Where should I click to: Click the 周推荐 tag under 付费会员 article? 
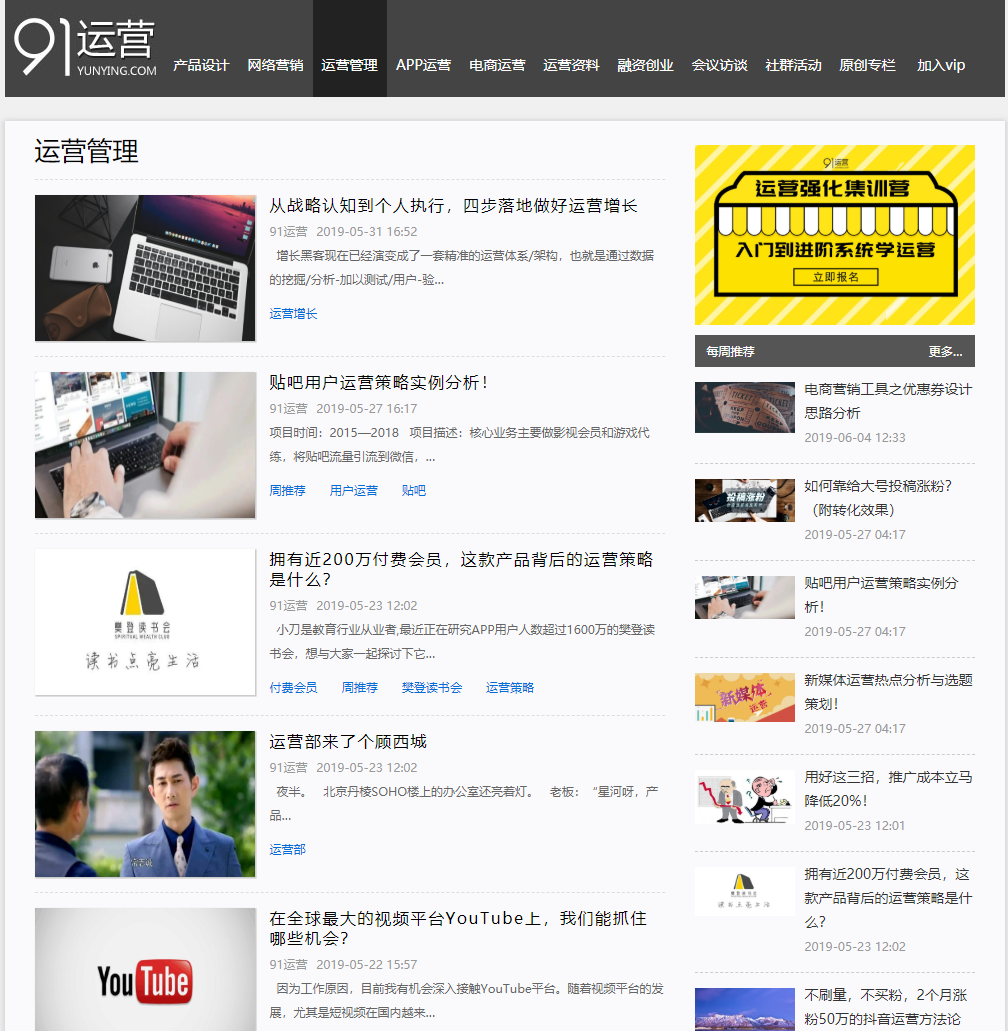(x=360, y=688)
